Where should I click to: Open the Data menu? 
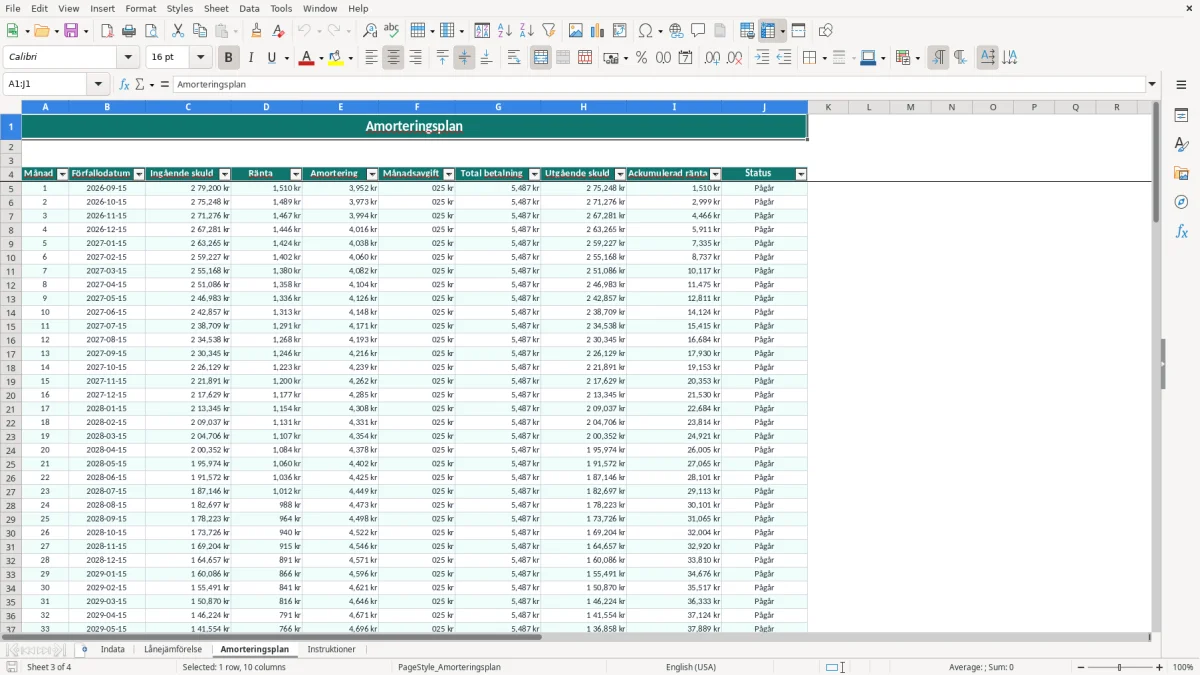(249, 8)
